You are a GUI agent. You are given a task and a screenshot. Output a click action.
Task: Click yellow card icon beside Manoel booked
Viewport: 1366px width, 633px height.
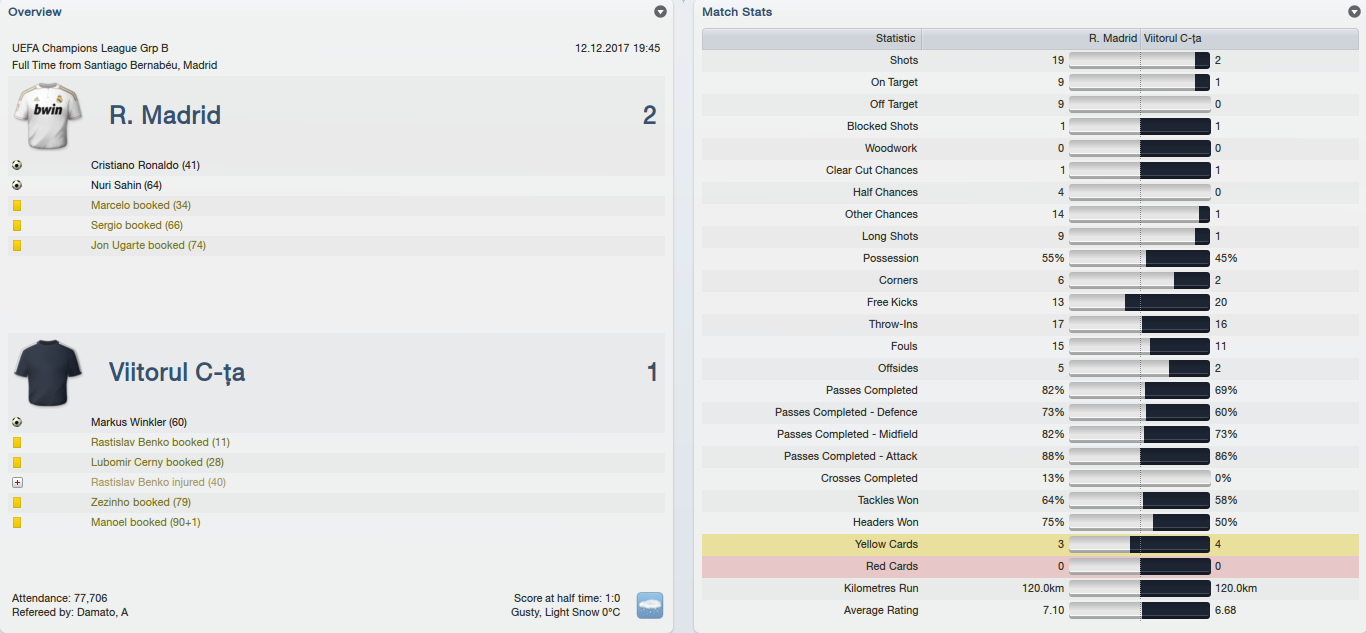point(17,522)
